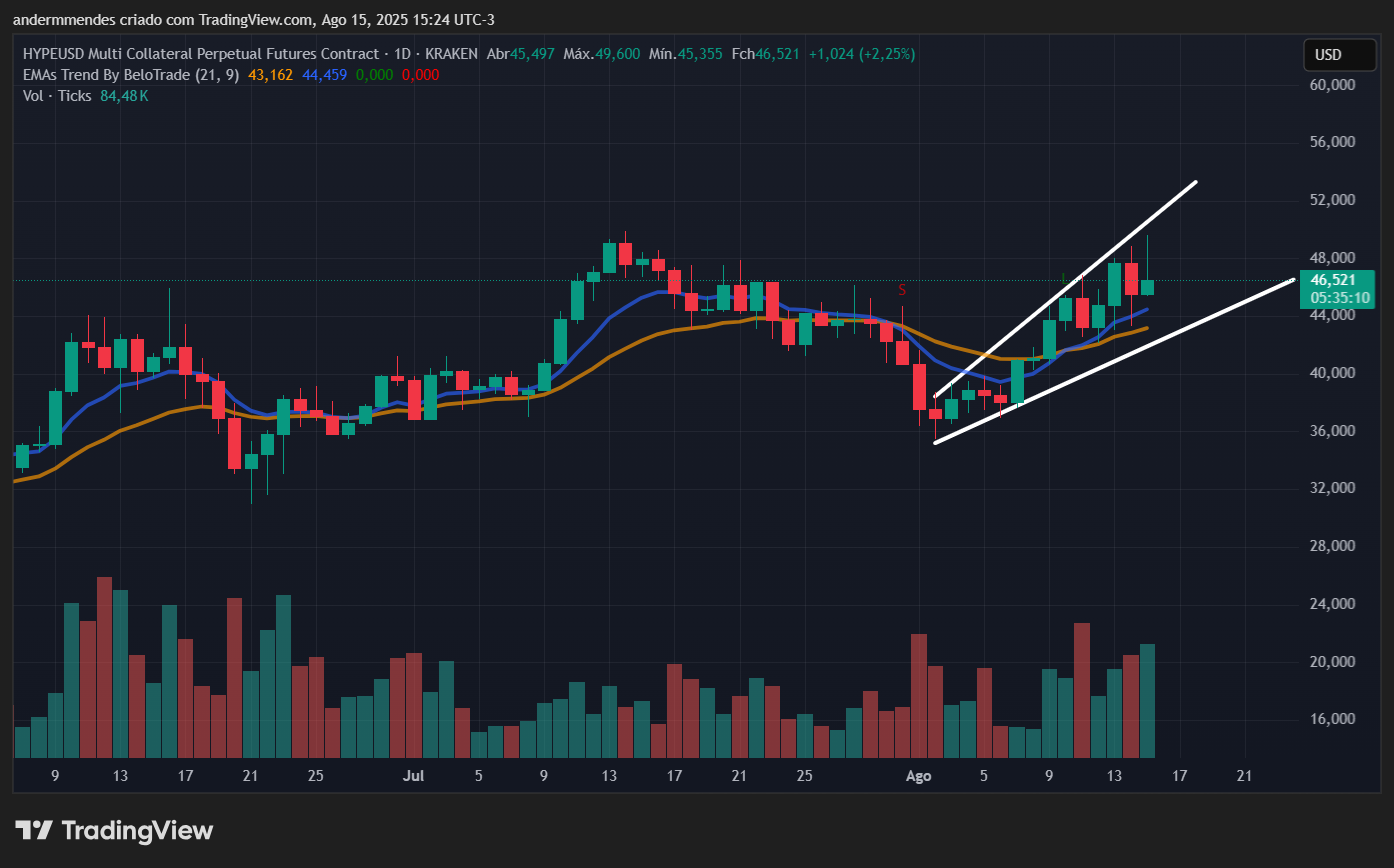This screenshot has height=868, width=1394.
Task: Click the orange EMA value 43,162
Action: (x=270, y=75)
